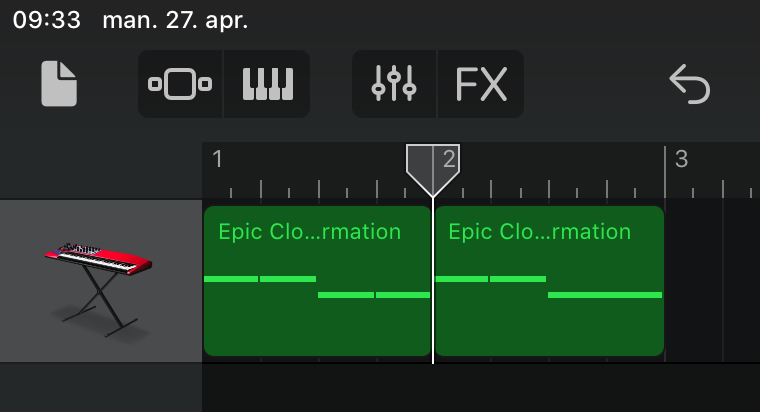This screenshot has width=760, height=412.
Task: Tap the bar 2 number in ruler
Action: pos(451,159)
